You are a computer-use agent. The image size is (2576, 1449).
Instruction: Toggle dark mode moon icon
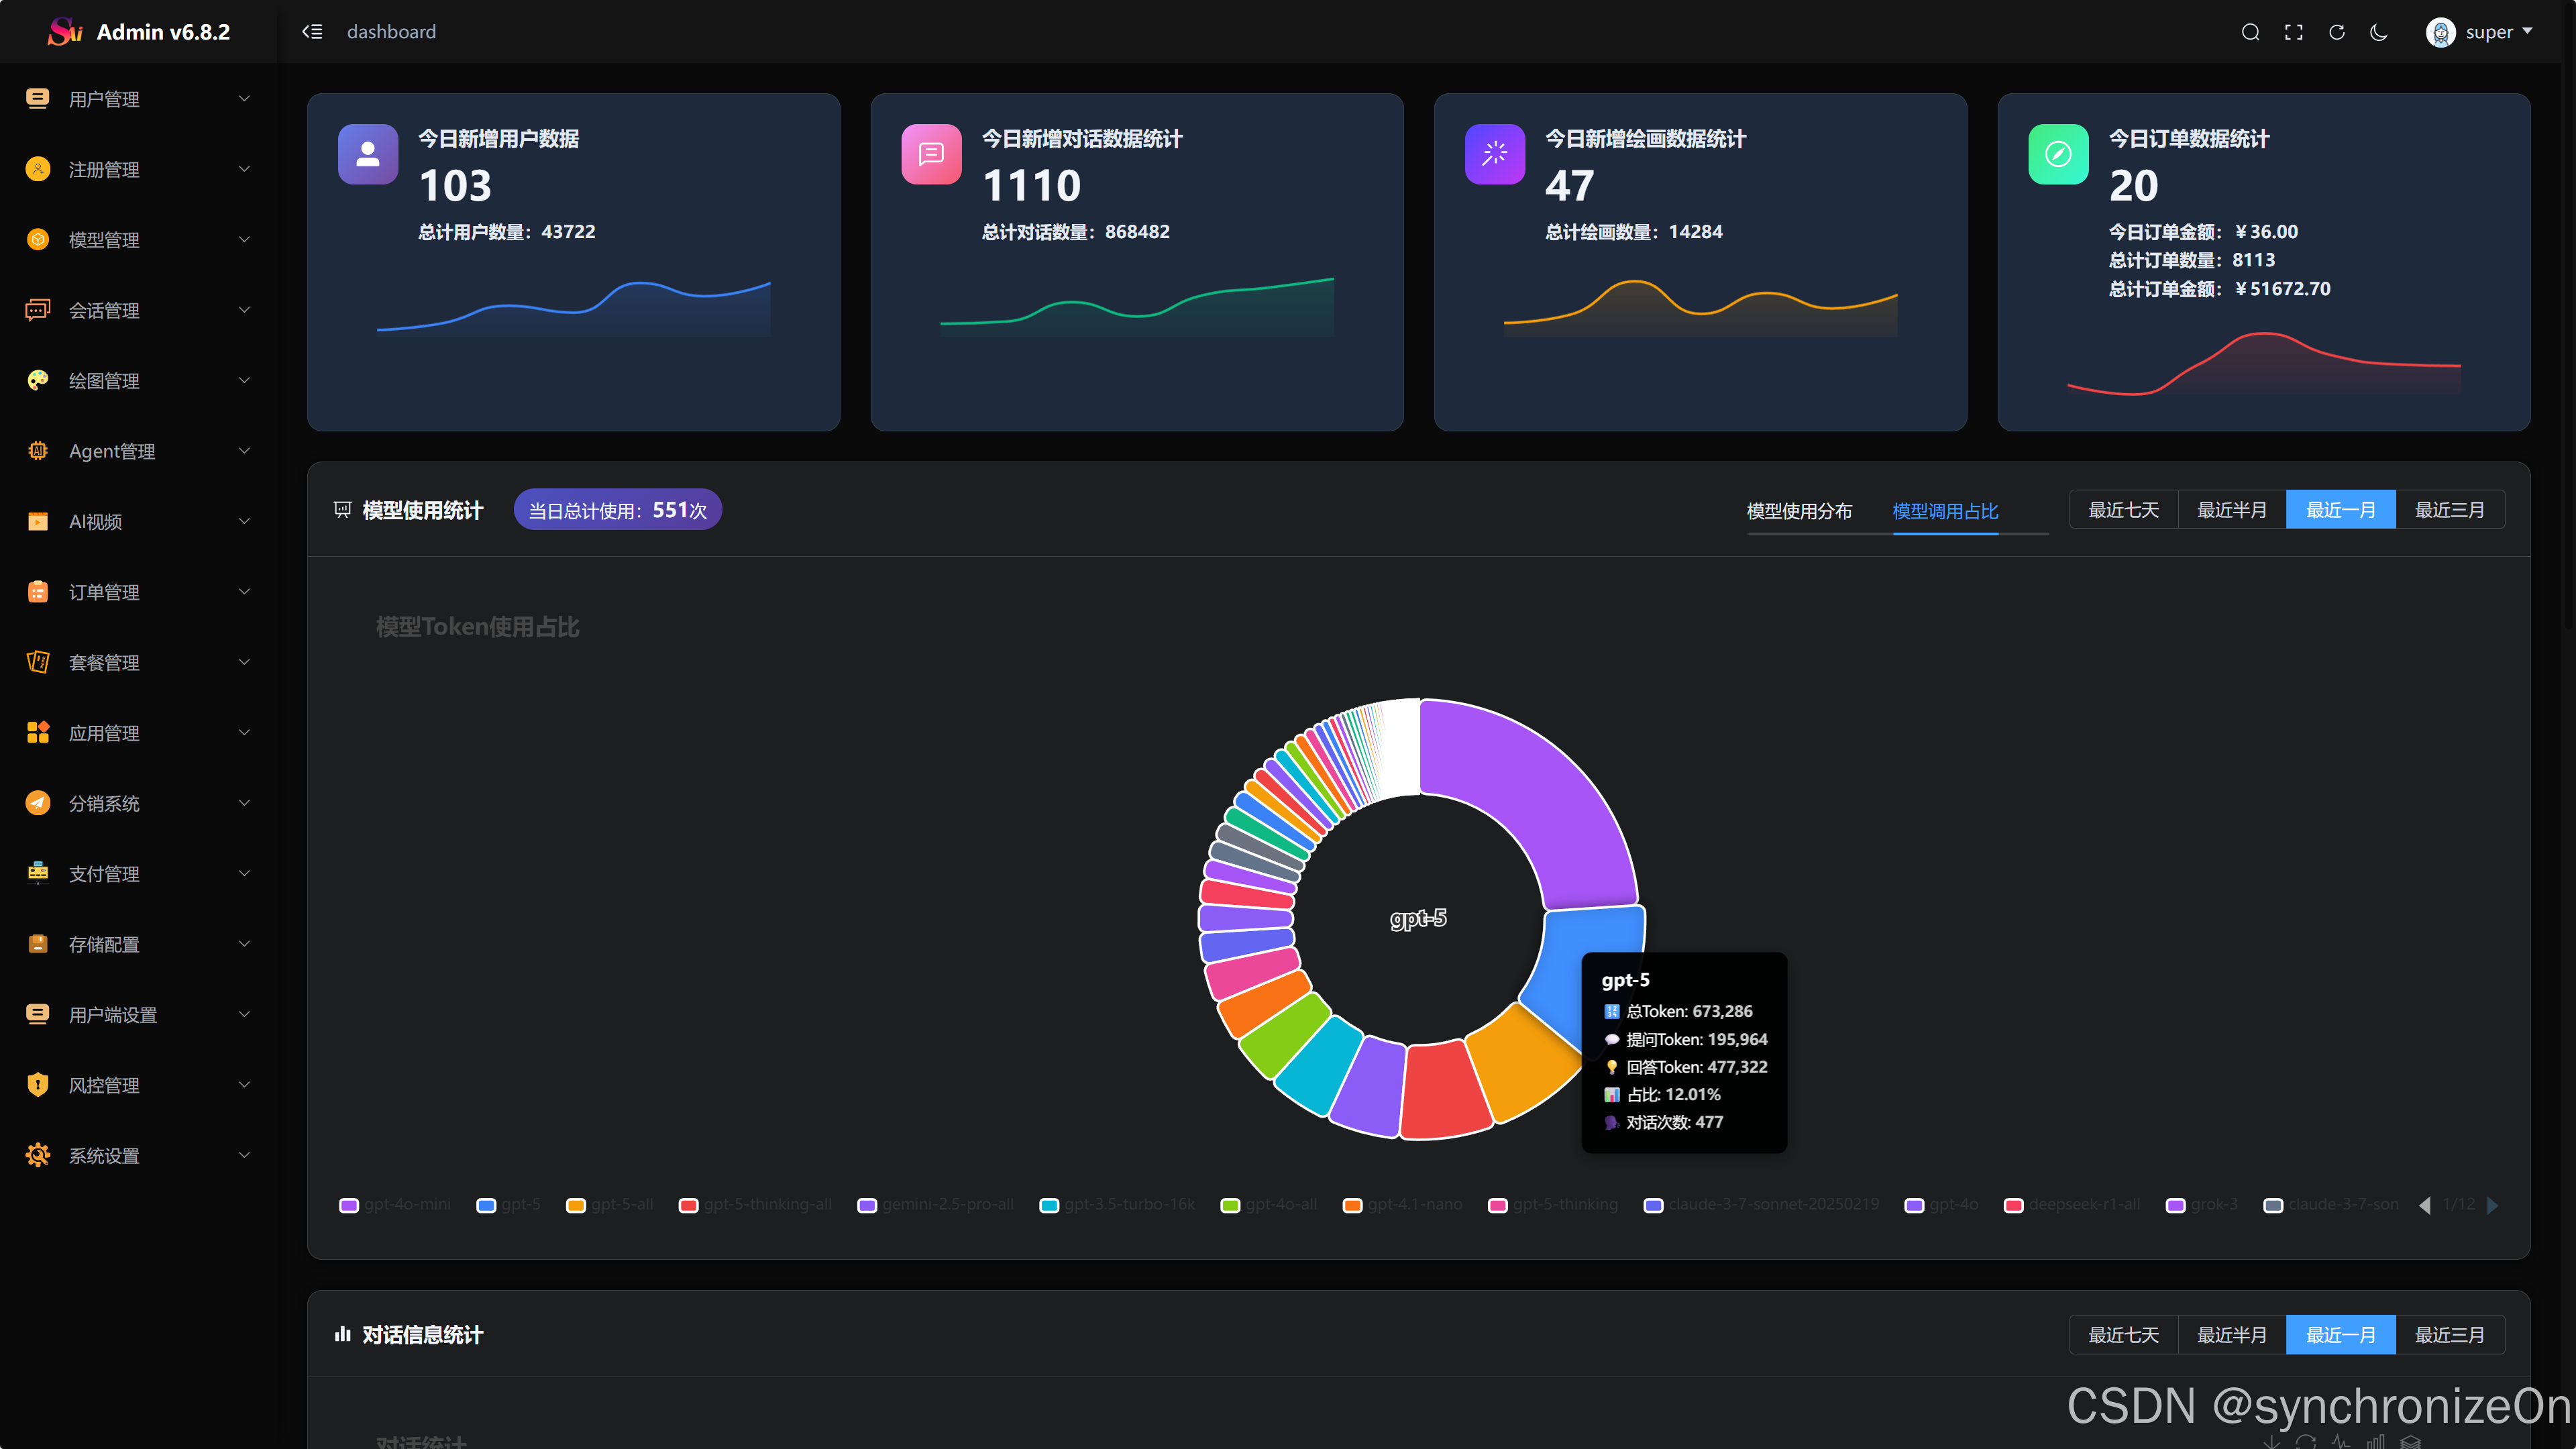coord(2379,32)
